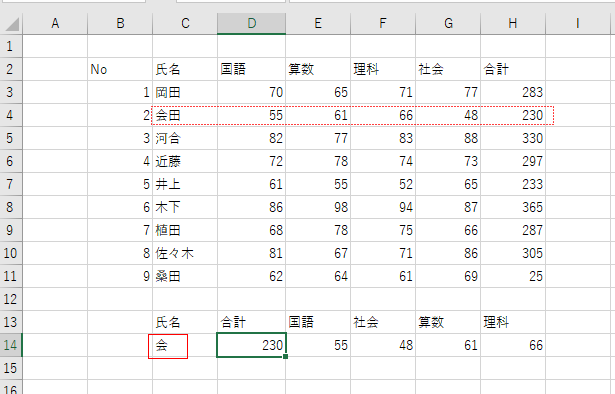Click the No header cell
This screenshot has width=615, height=394.
pos(120,69)
